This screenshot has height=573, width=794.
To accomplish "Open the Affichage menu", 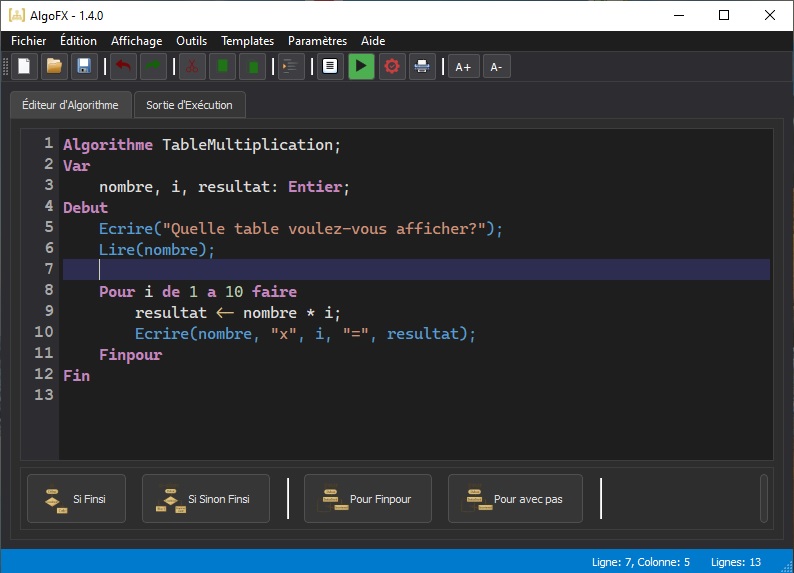I will (137, 40).
